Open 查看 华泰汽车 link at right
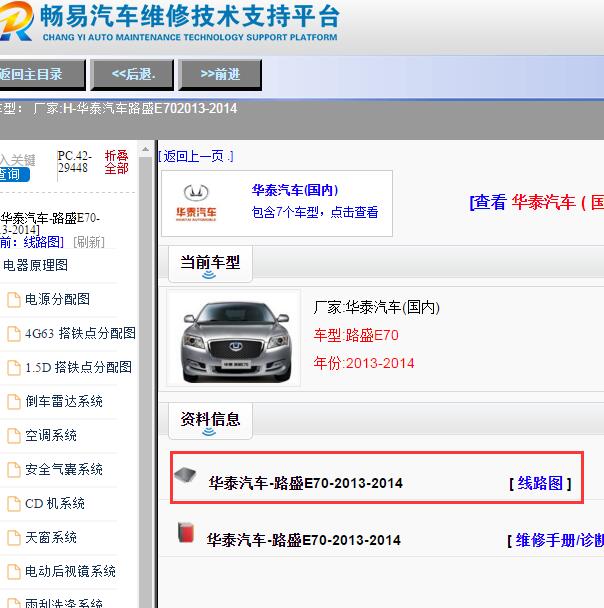Viewport: 604px width, 608px height. (x=537, y=202)
